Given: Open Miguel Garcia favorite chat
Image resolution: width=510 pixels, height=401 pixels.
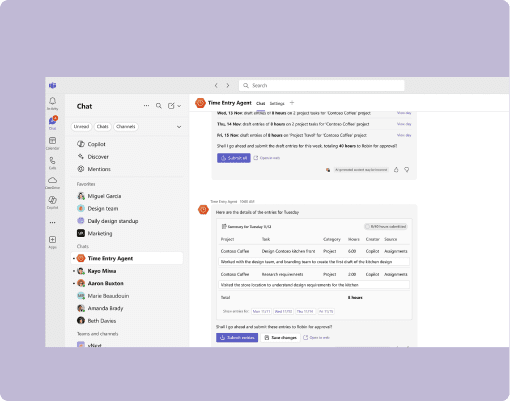Looking at the screenshot, I should 127,196.
